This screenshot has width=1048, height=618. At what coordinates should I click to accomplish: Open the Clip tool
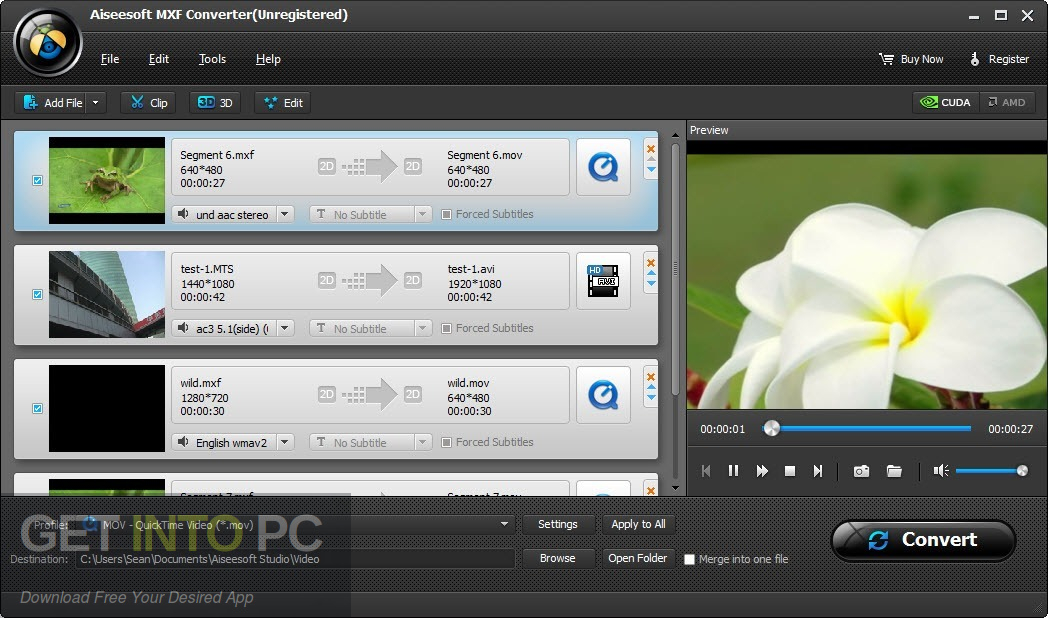(148, 102)
